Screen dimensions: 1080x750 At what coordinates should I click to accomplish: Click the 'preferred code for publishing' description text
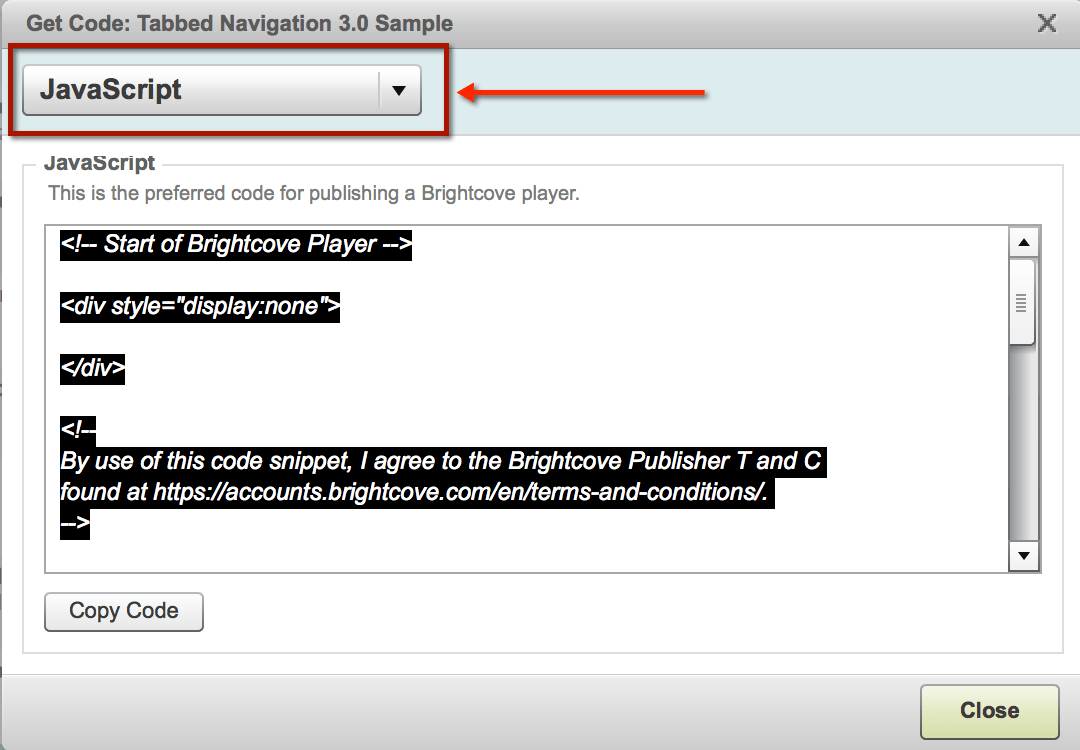314,194
